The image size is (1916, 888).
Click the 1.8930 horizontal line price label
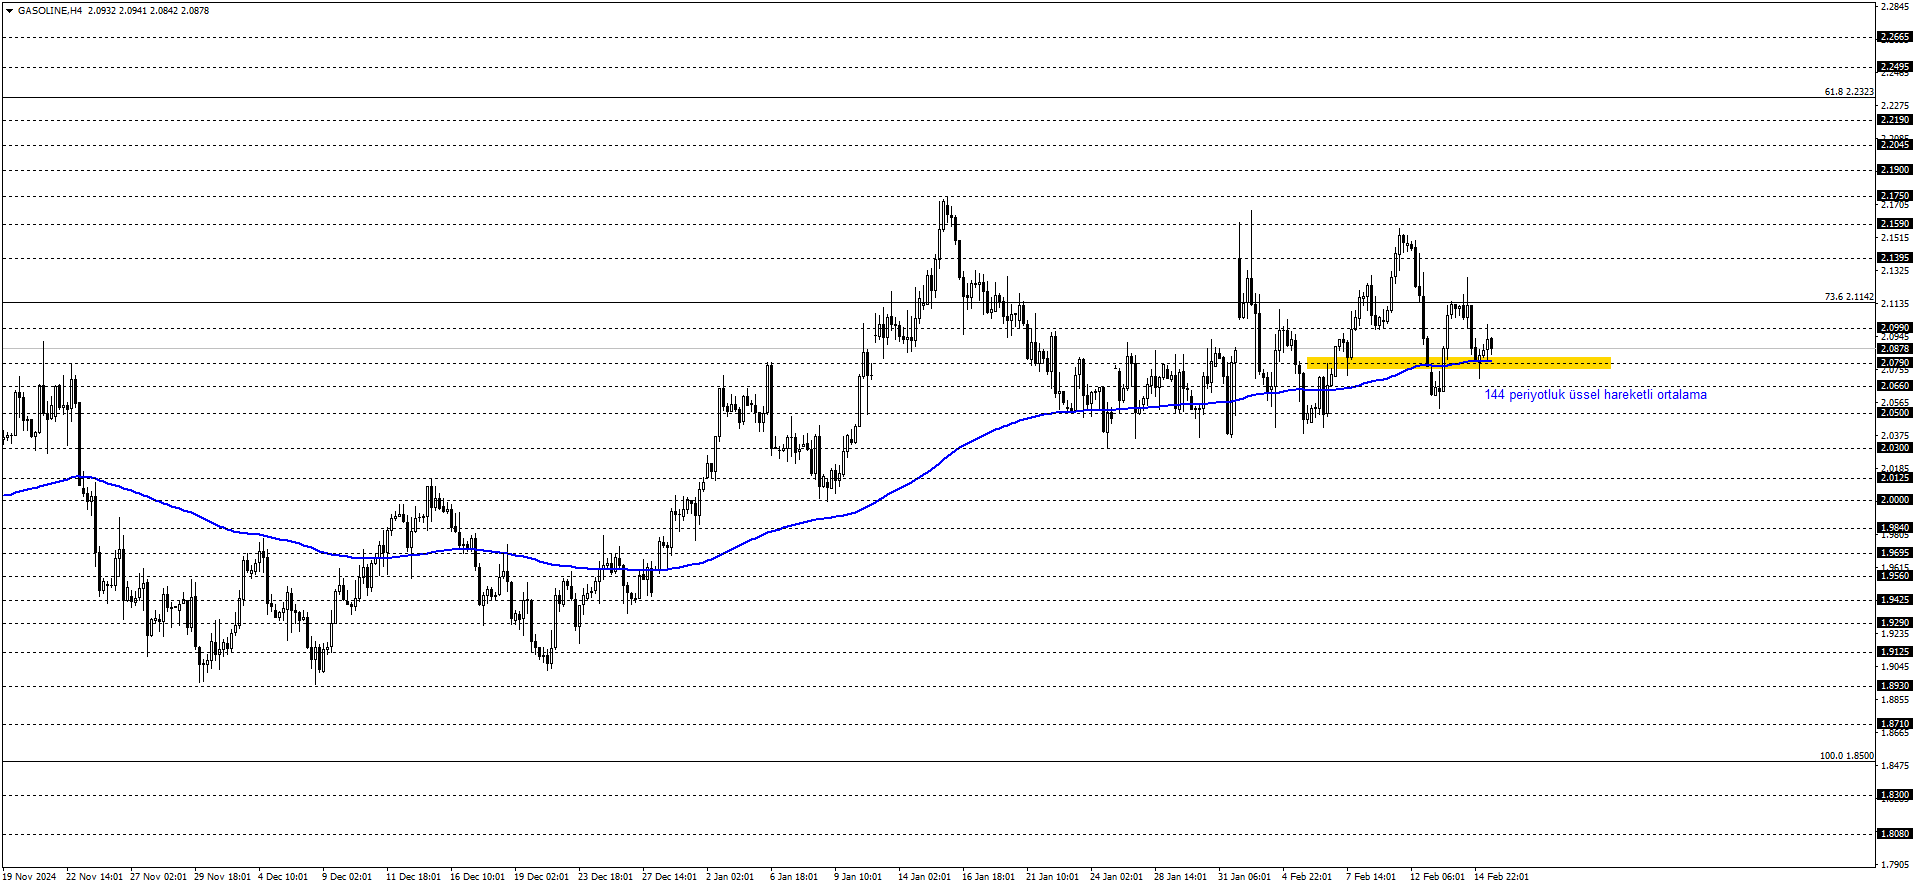click(x=1895, y=686)
